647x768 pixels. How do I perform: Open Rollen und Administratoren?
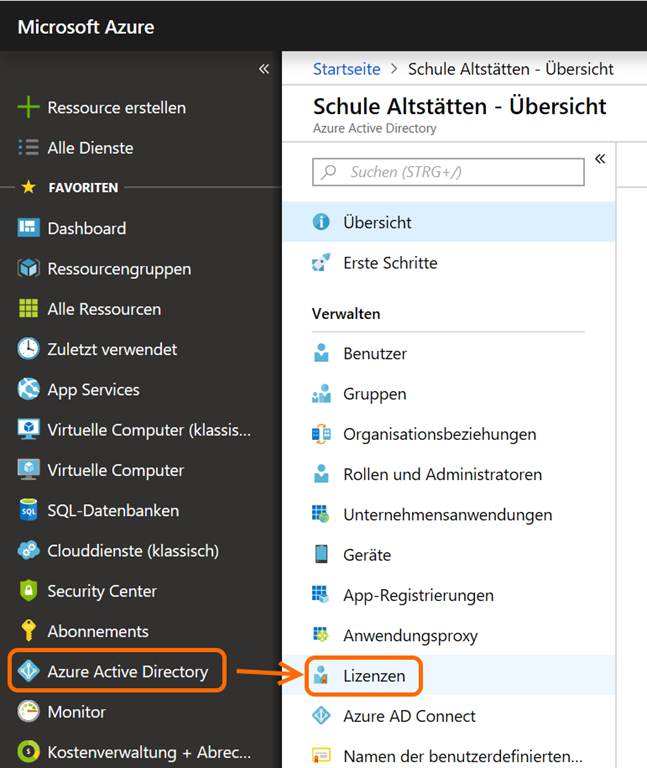tap(442, 474)
